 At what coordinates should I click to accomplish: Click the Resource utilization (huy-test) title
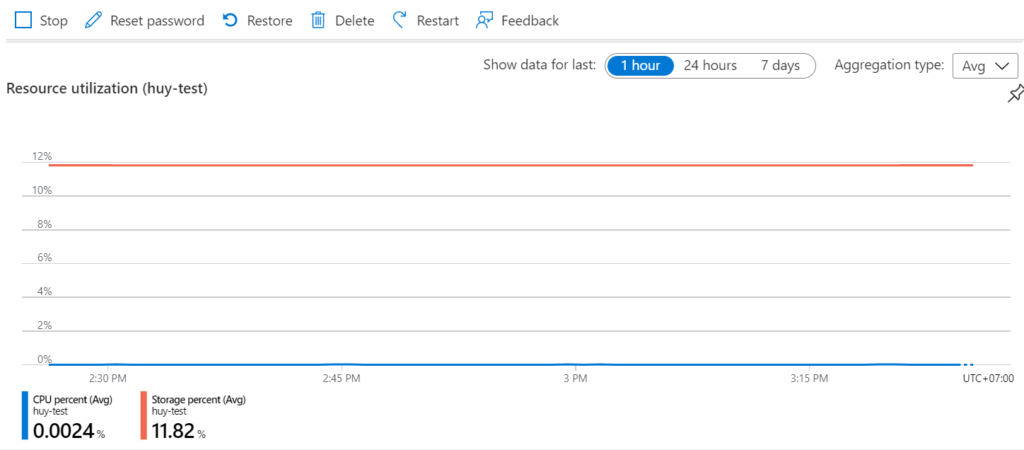pos(106,89)
